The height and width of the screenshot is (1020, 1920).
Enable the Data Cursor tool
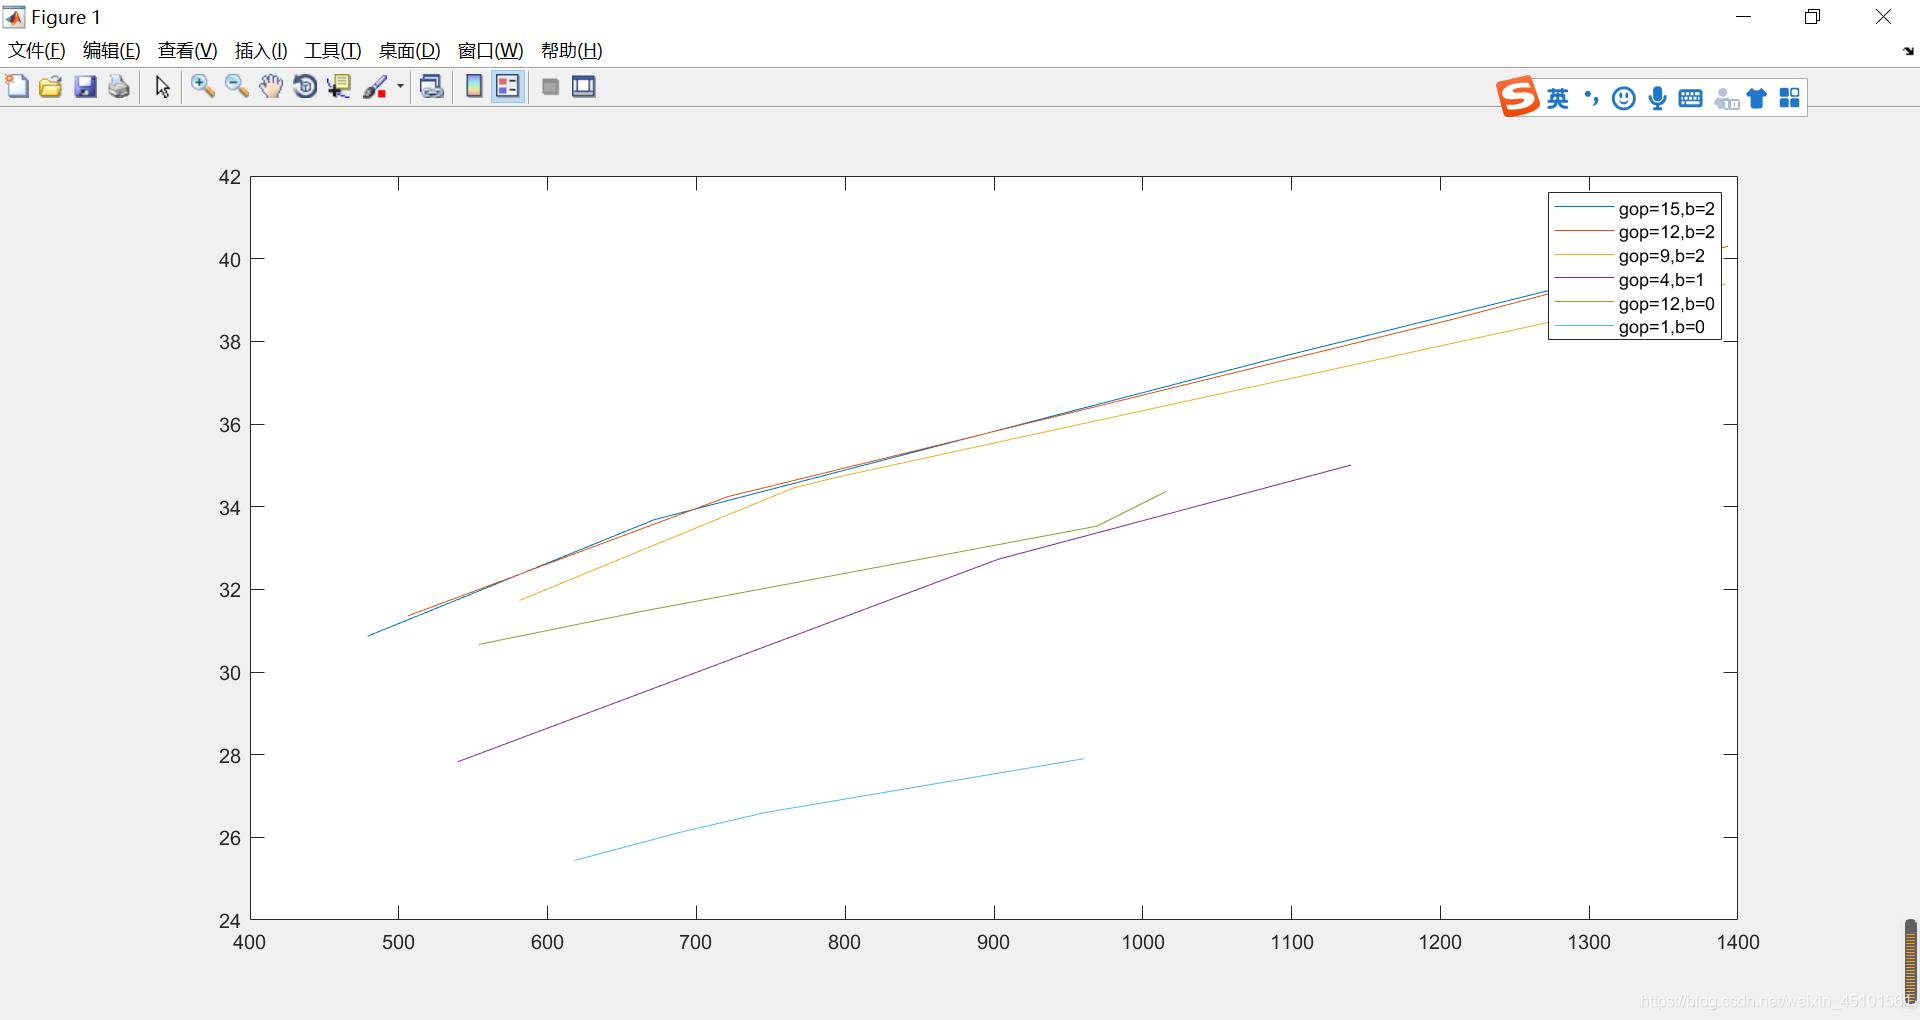click(x=339, y=87)
